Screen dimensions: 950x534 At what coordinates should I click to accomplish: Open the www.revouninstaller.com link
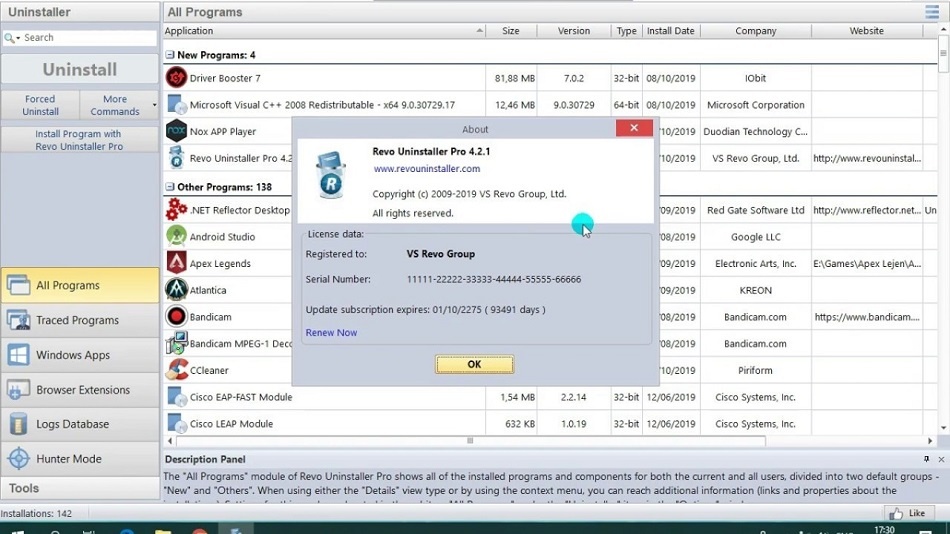tap(426, 169)
